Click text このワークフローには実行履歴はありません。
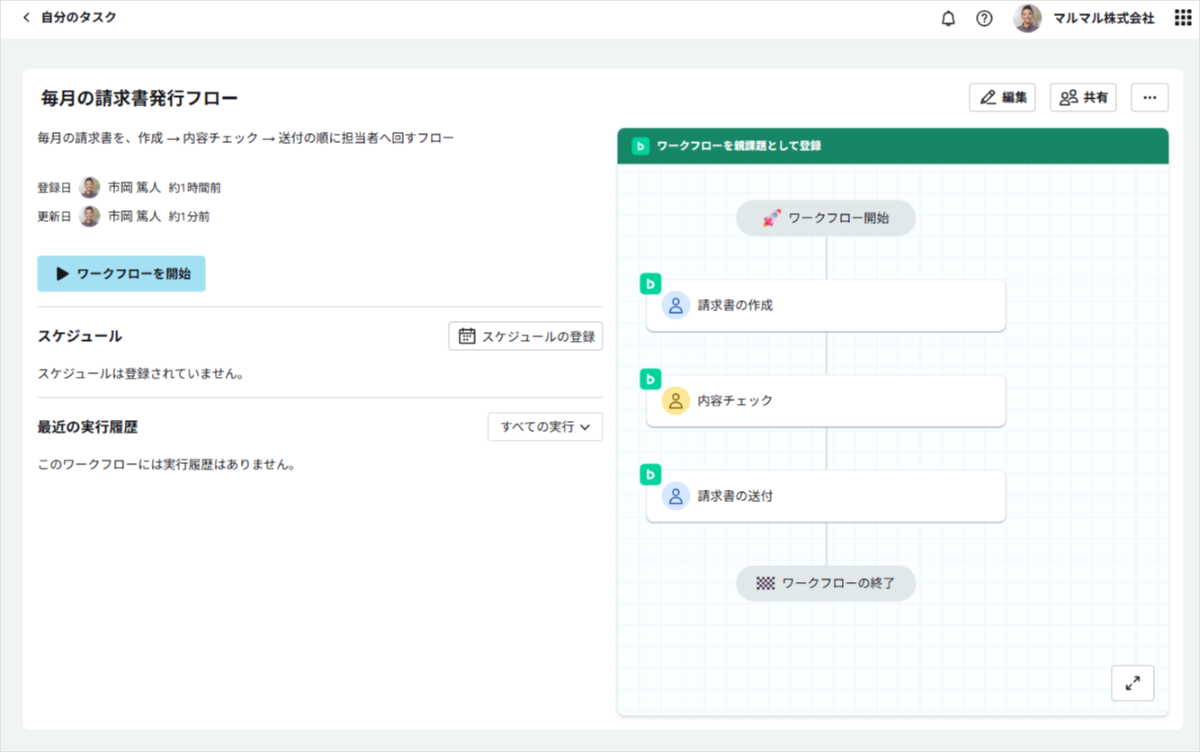1200x753 pixels. [x=169, y=465]
